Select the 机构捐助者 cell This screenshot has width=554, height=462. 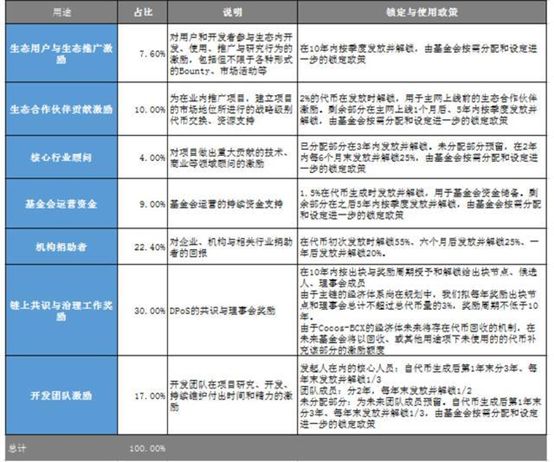point(61,247)
